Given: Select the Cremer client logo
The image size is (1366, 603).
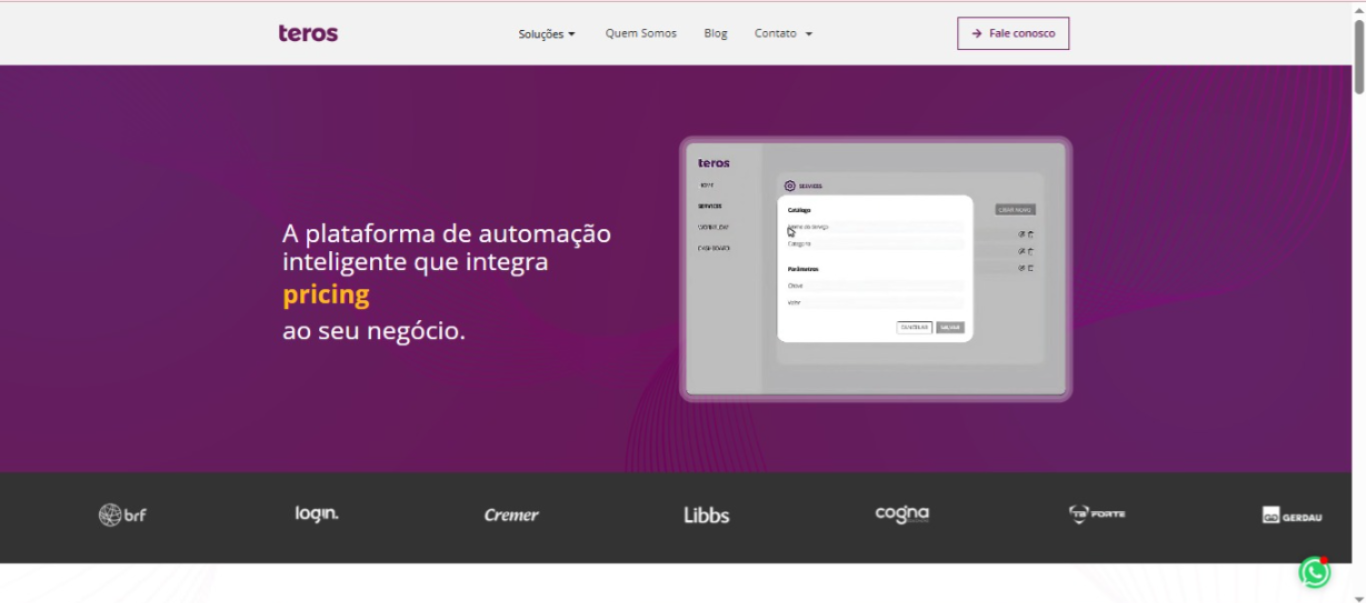Looking at the screenshot, I should coord(511,515).
